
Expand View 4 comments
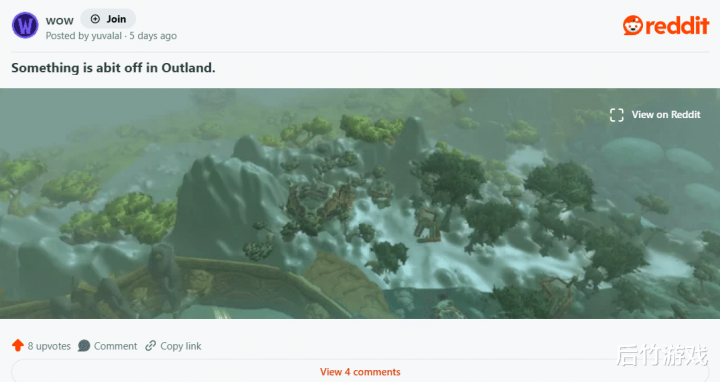click(360, 372)
